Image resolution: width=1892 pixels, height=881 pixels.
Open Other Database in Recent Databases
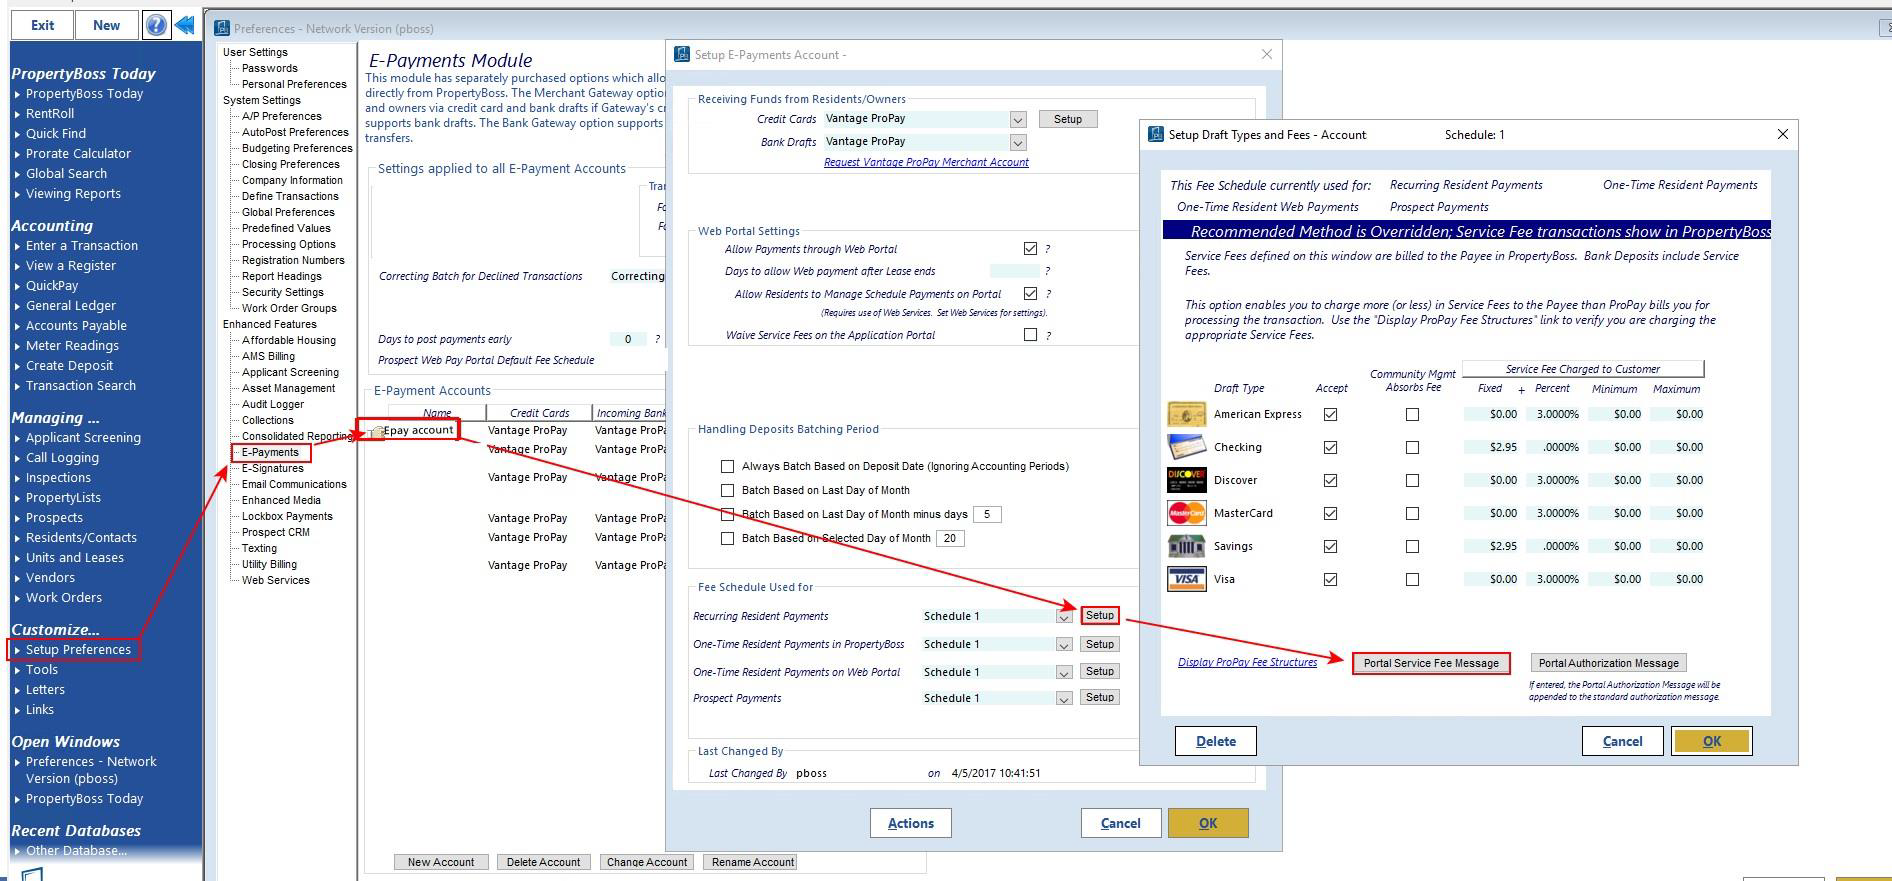tap(76, 851)
